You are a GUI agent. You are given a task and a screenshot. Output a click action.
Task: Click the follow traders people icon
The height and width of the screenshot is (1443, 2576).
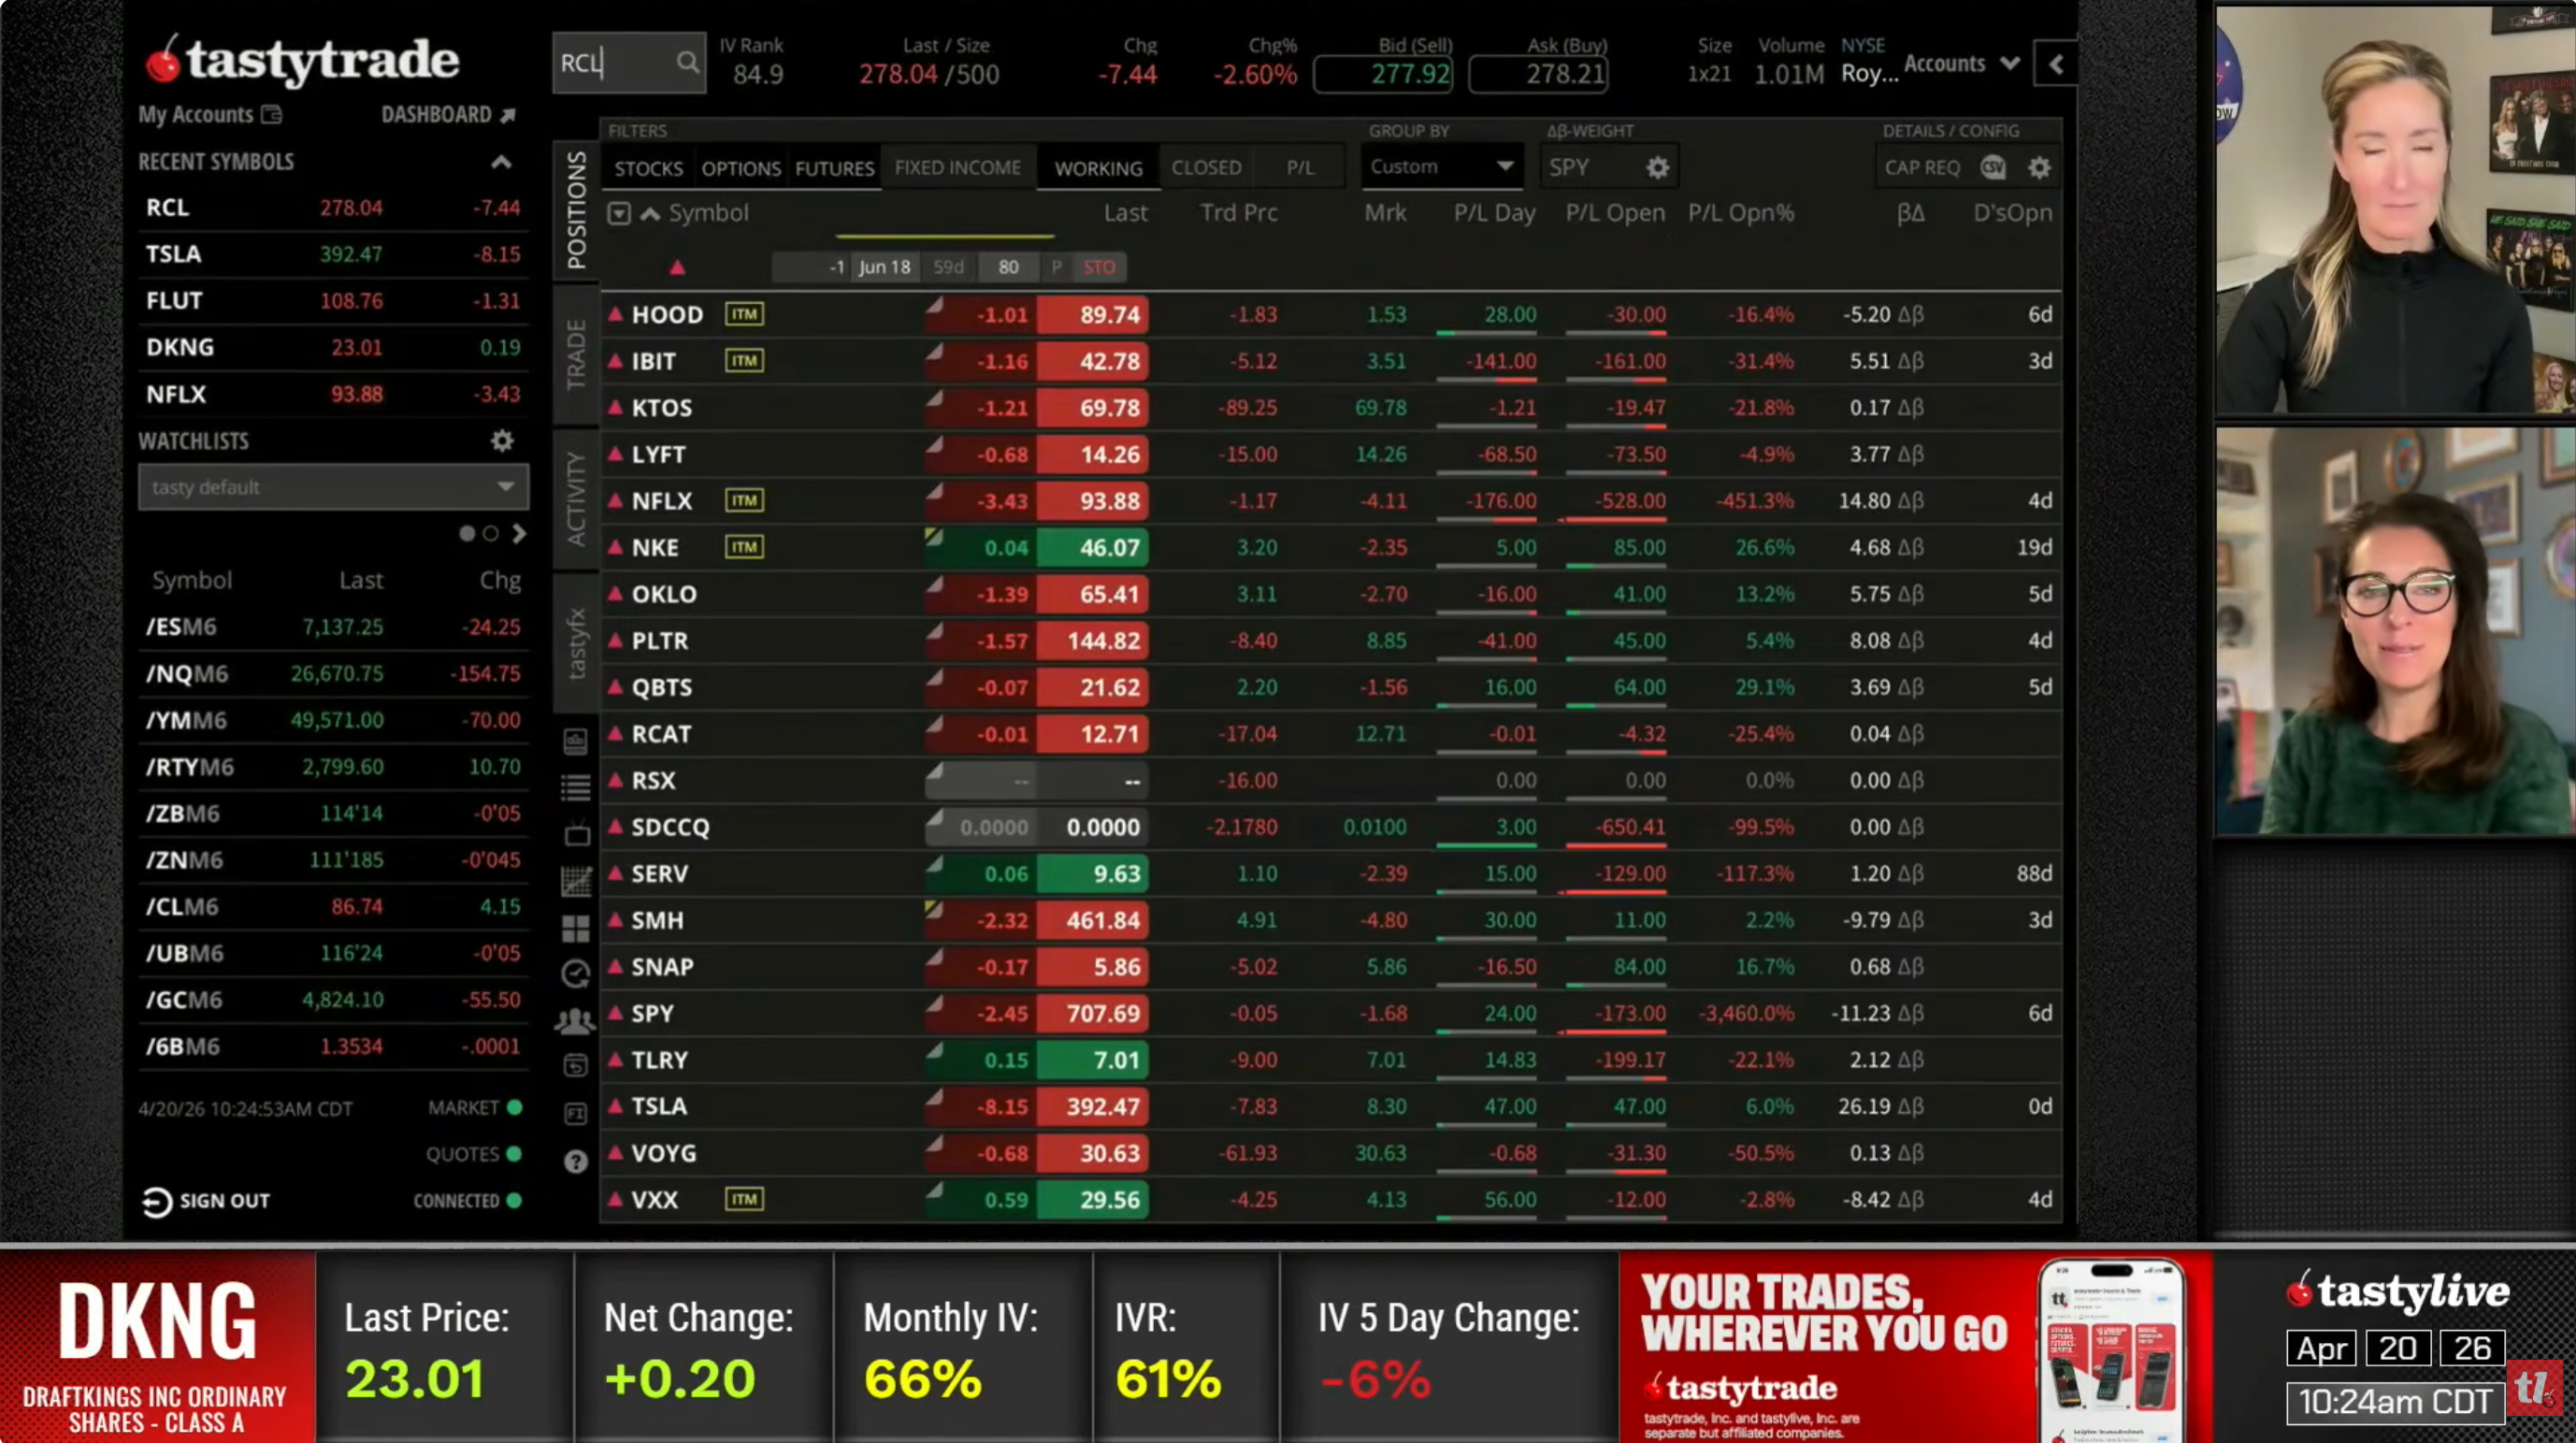tap(576, 1021)
